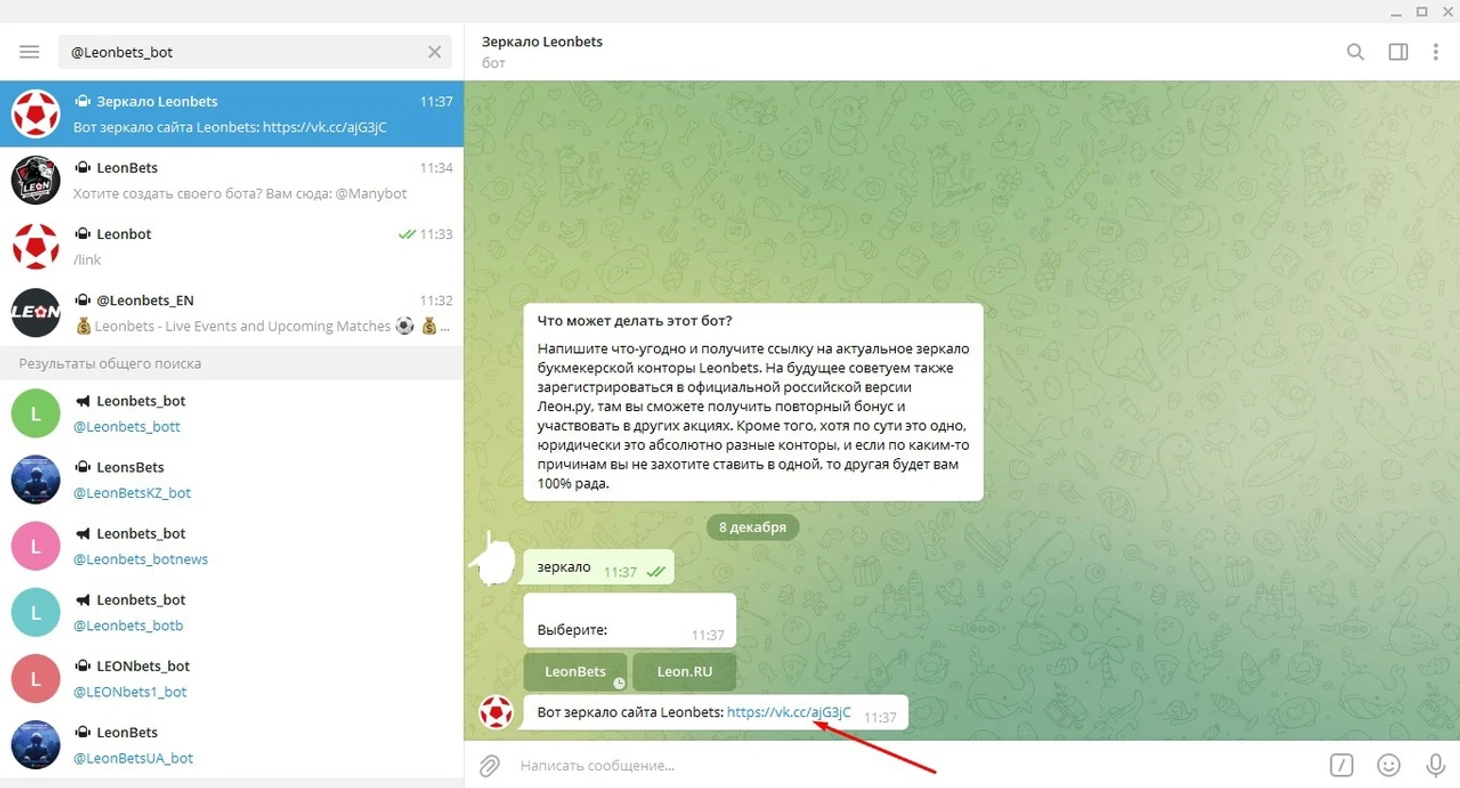The height and width of the screenshot is (788, 1460).
Task: Open the three-dot chat options menu
Action: point(1436,52)
